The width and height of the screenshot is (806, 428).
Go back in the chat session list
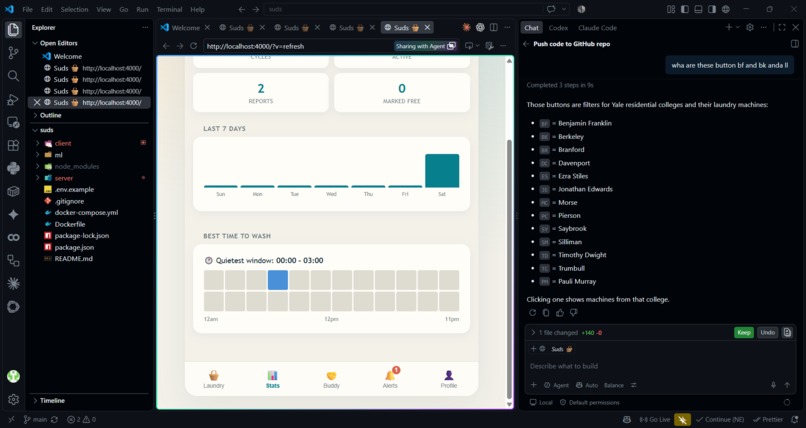(x=526, y=44)
